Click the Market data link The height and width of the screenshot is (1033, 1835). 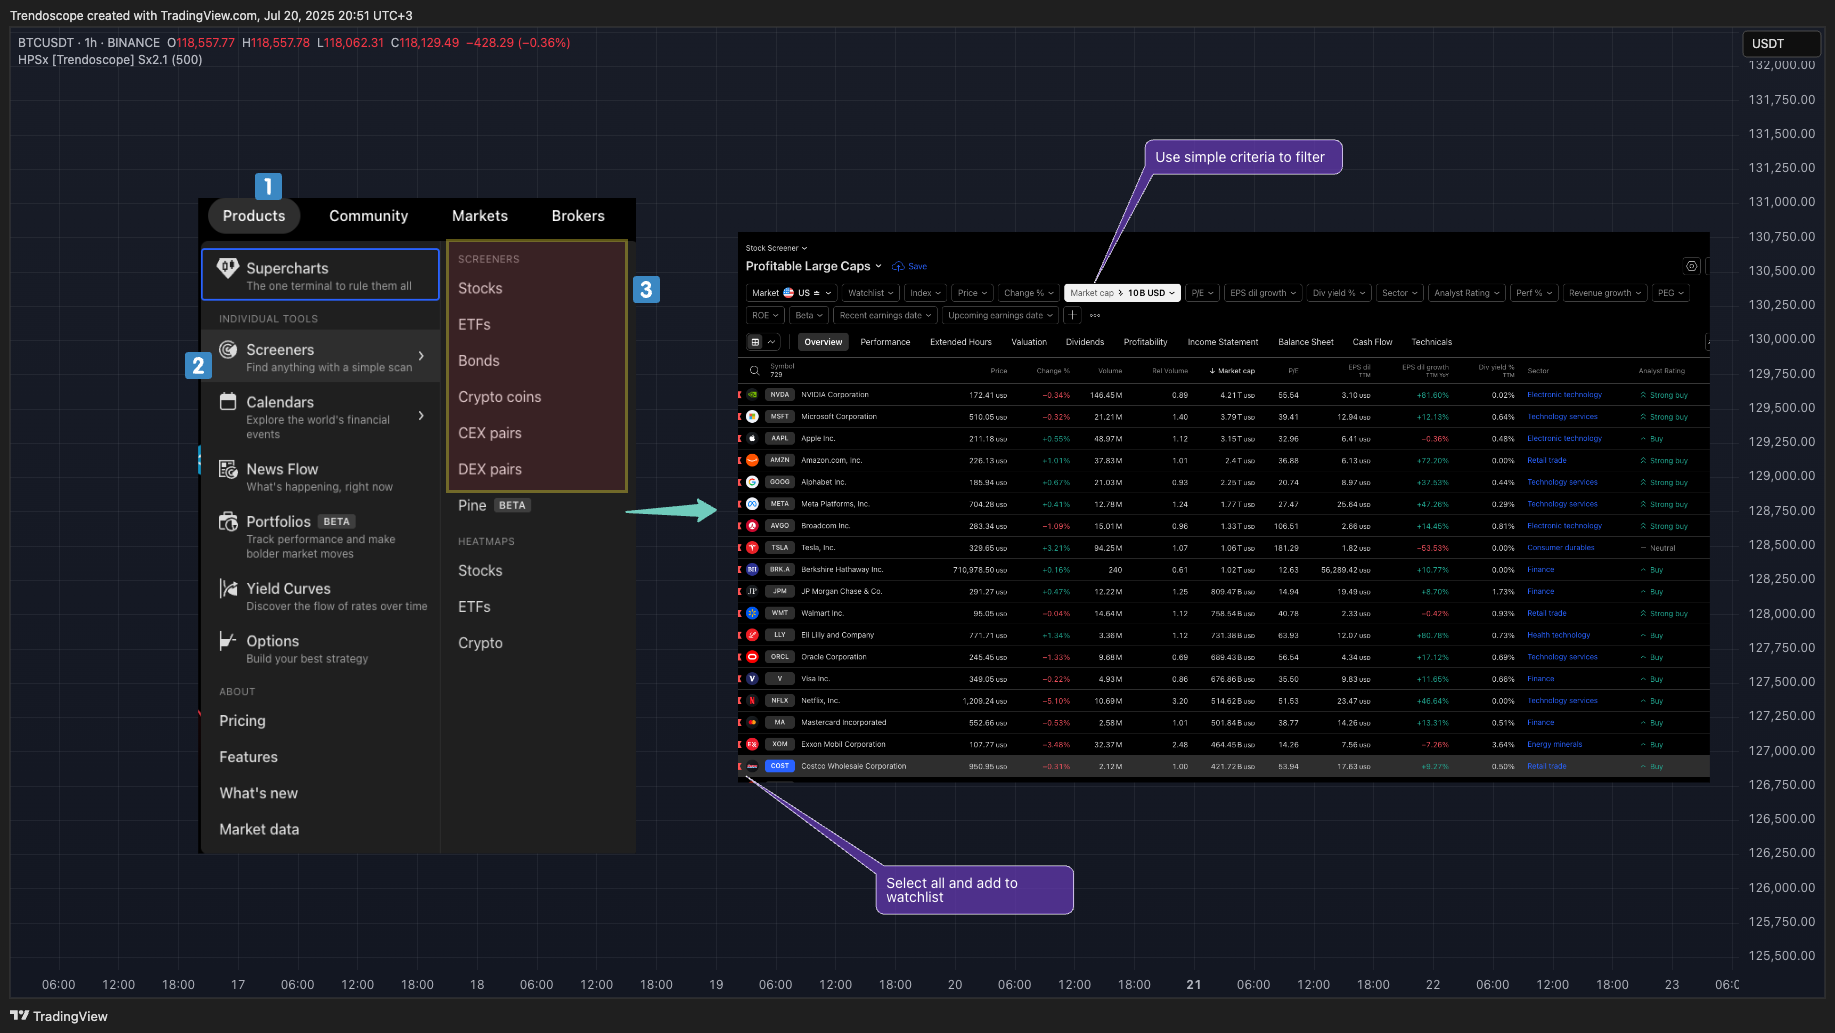click(x=259, y=829)
